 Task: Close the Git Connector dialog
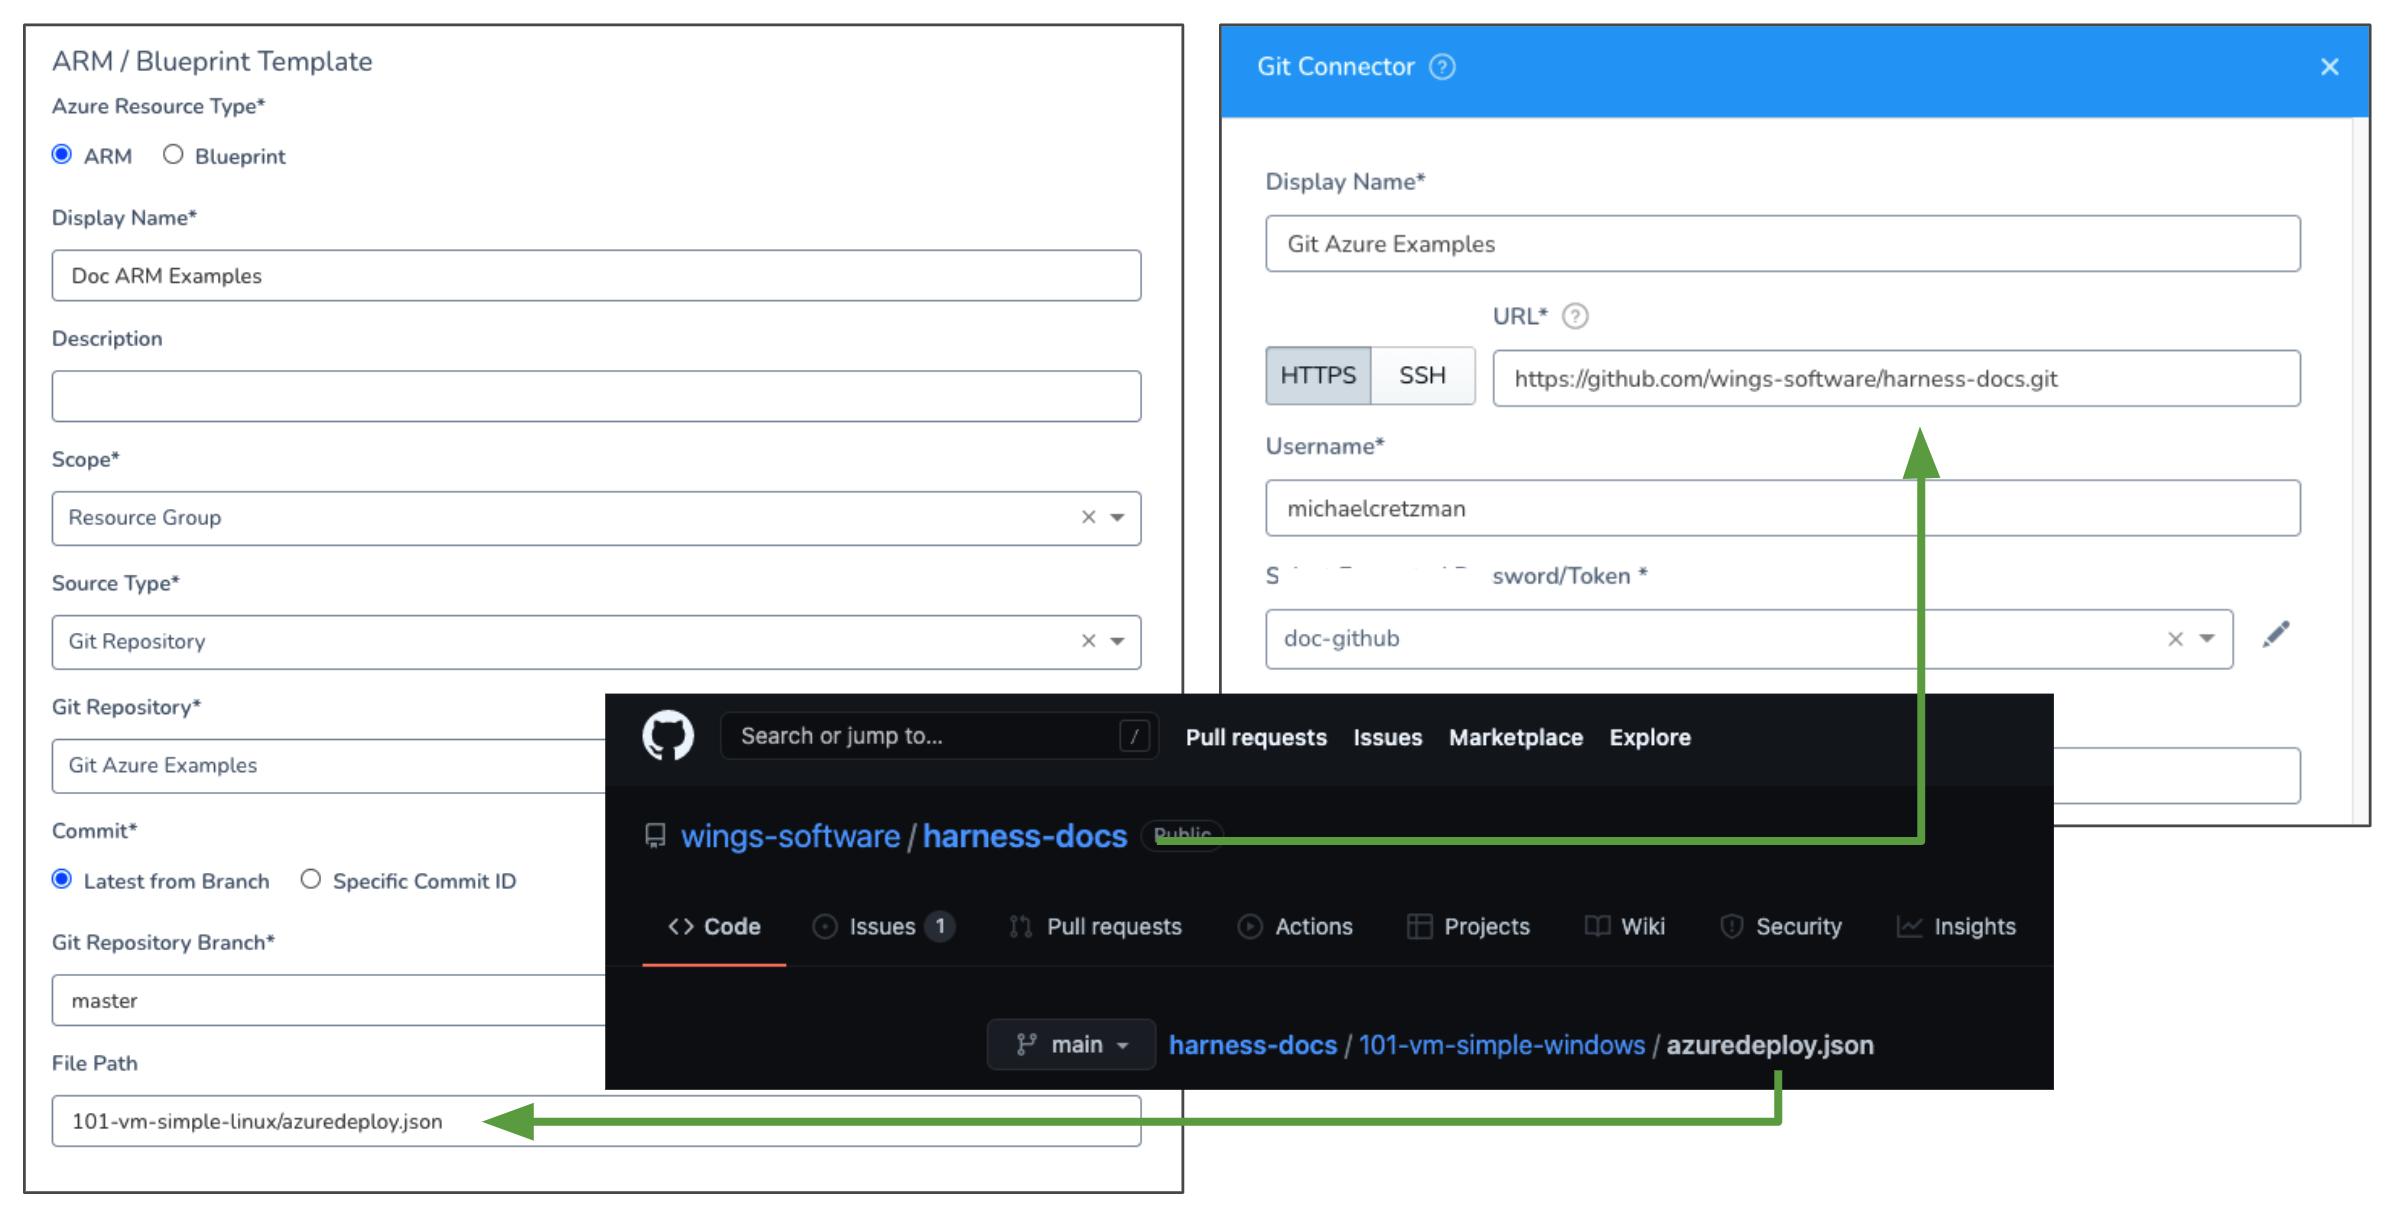click(x=2330, y=67)
